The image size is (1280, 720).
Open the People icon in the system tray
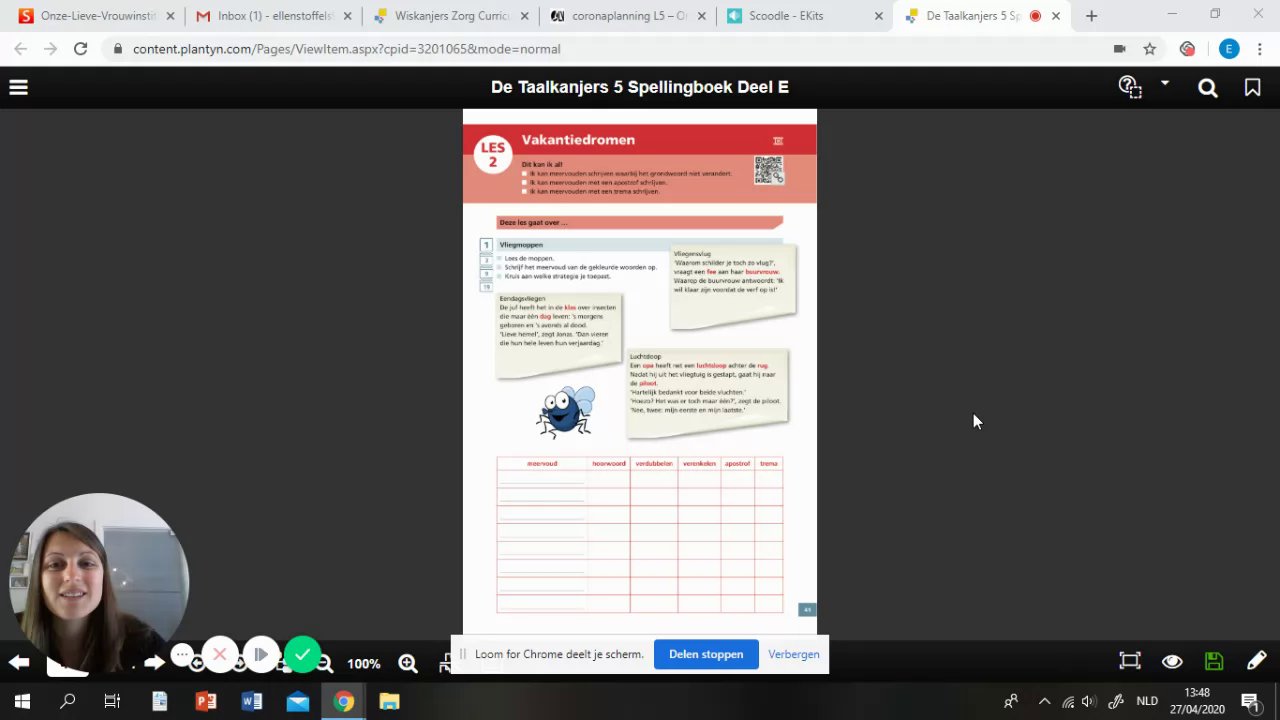click(x=1012, y=701)
